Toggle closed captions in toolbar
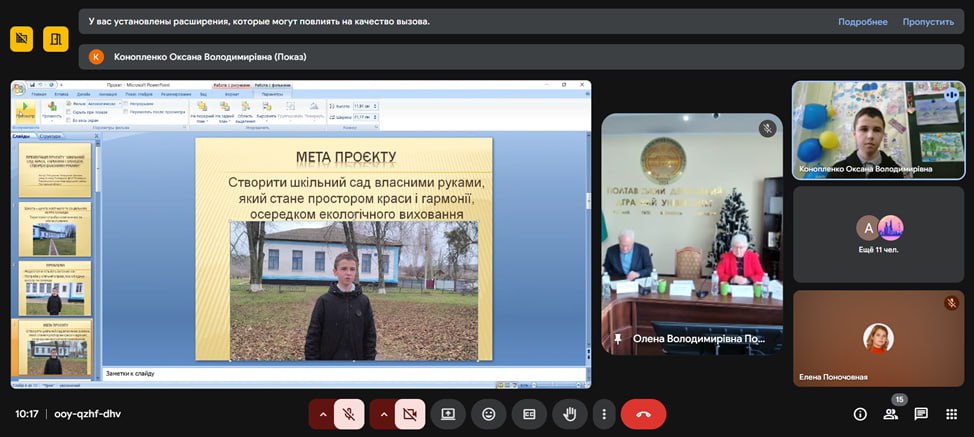The height and width of the screenshot is (437, 974). point(529,414)
